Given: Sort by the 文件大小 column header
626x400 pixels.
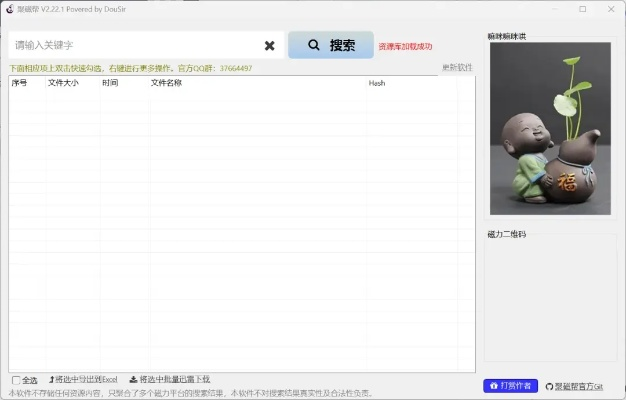Looking at the screenshot, I should (x=63, y=83).
